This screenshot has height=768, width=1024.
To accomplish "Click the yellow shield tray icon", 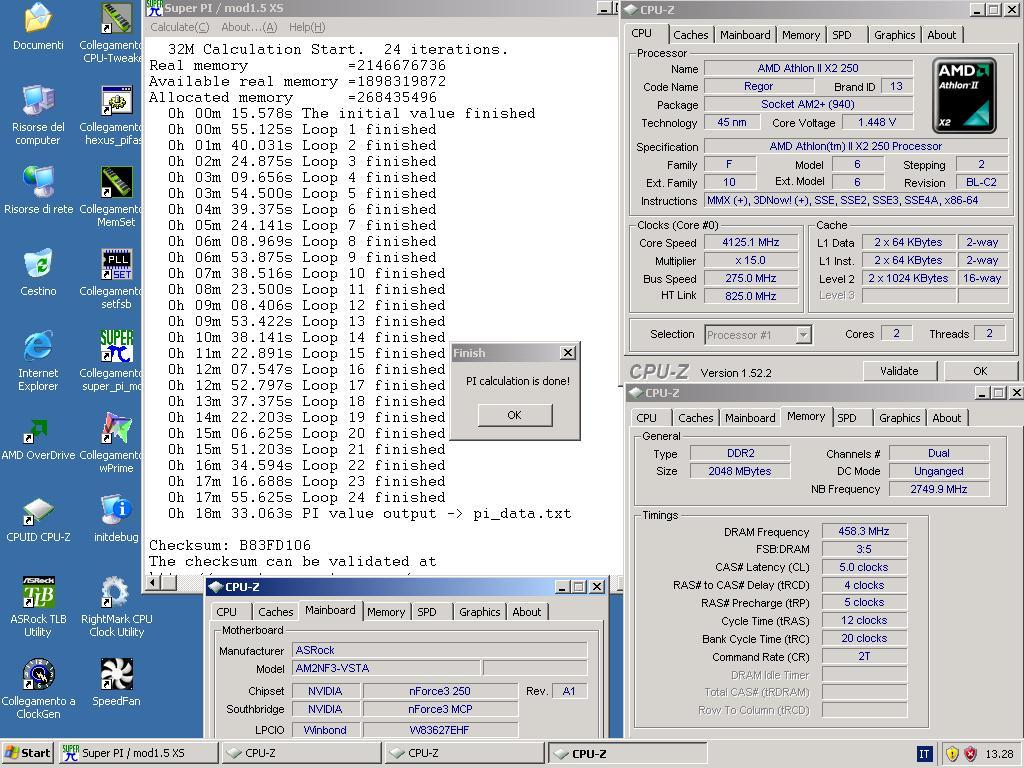I will [x=952, y=754].
